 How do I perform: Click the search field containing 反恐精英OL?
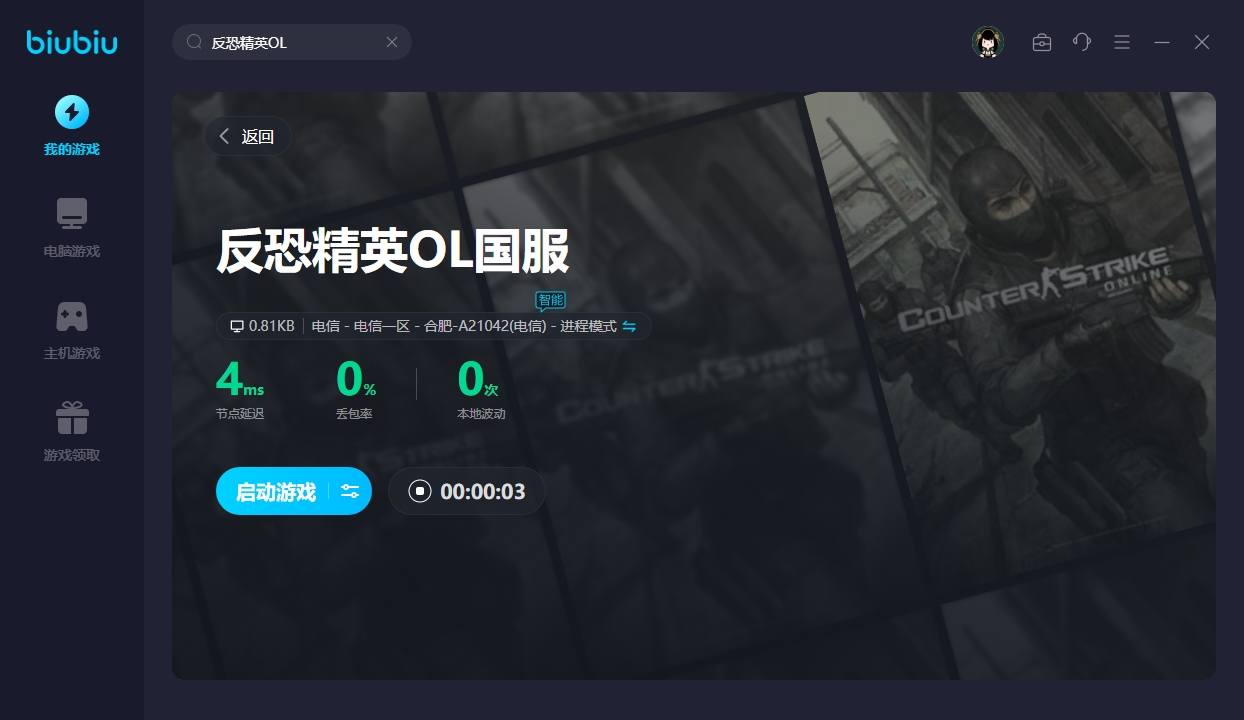coord(290,42)
